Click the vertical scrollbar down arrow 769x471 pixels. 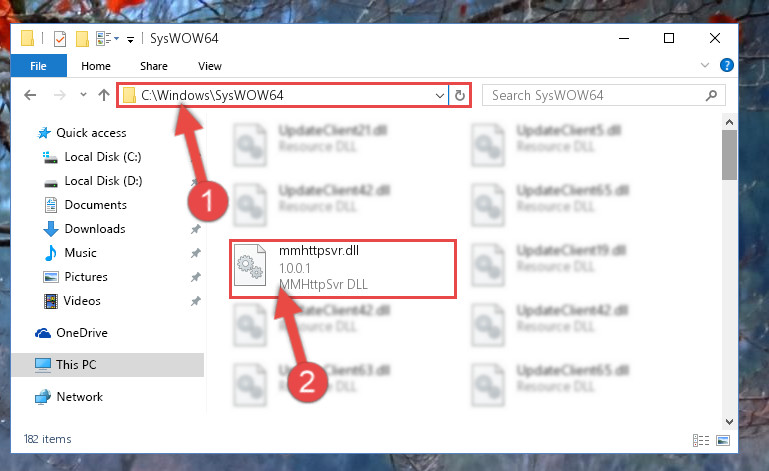pyautogui.click(x=729, y=421)
